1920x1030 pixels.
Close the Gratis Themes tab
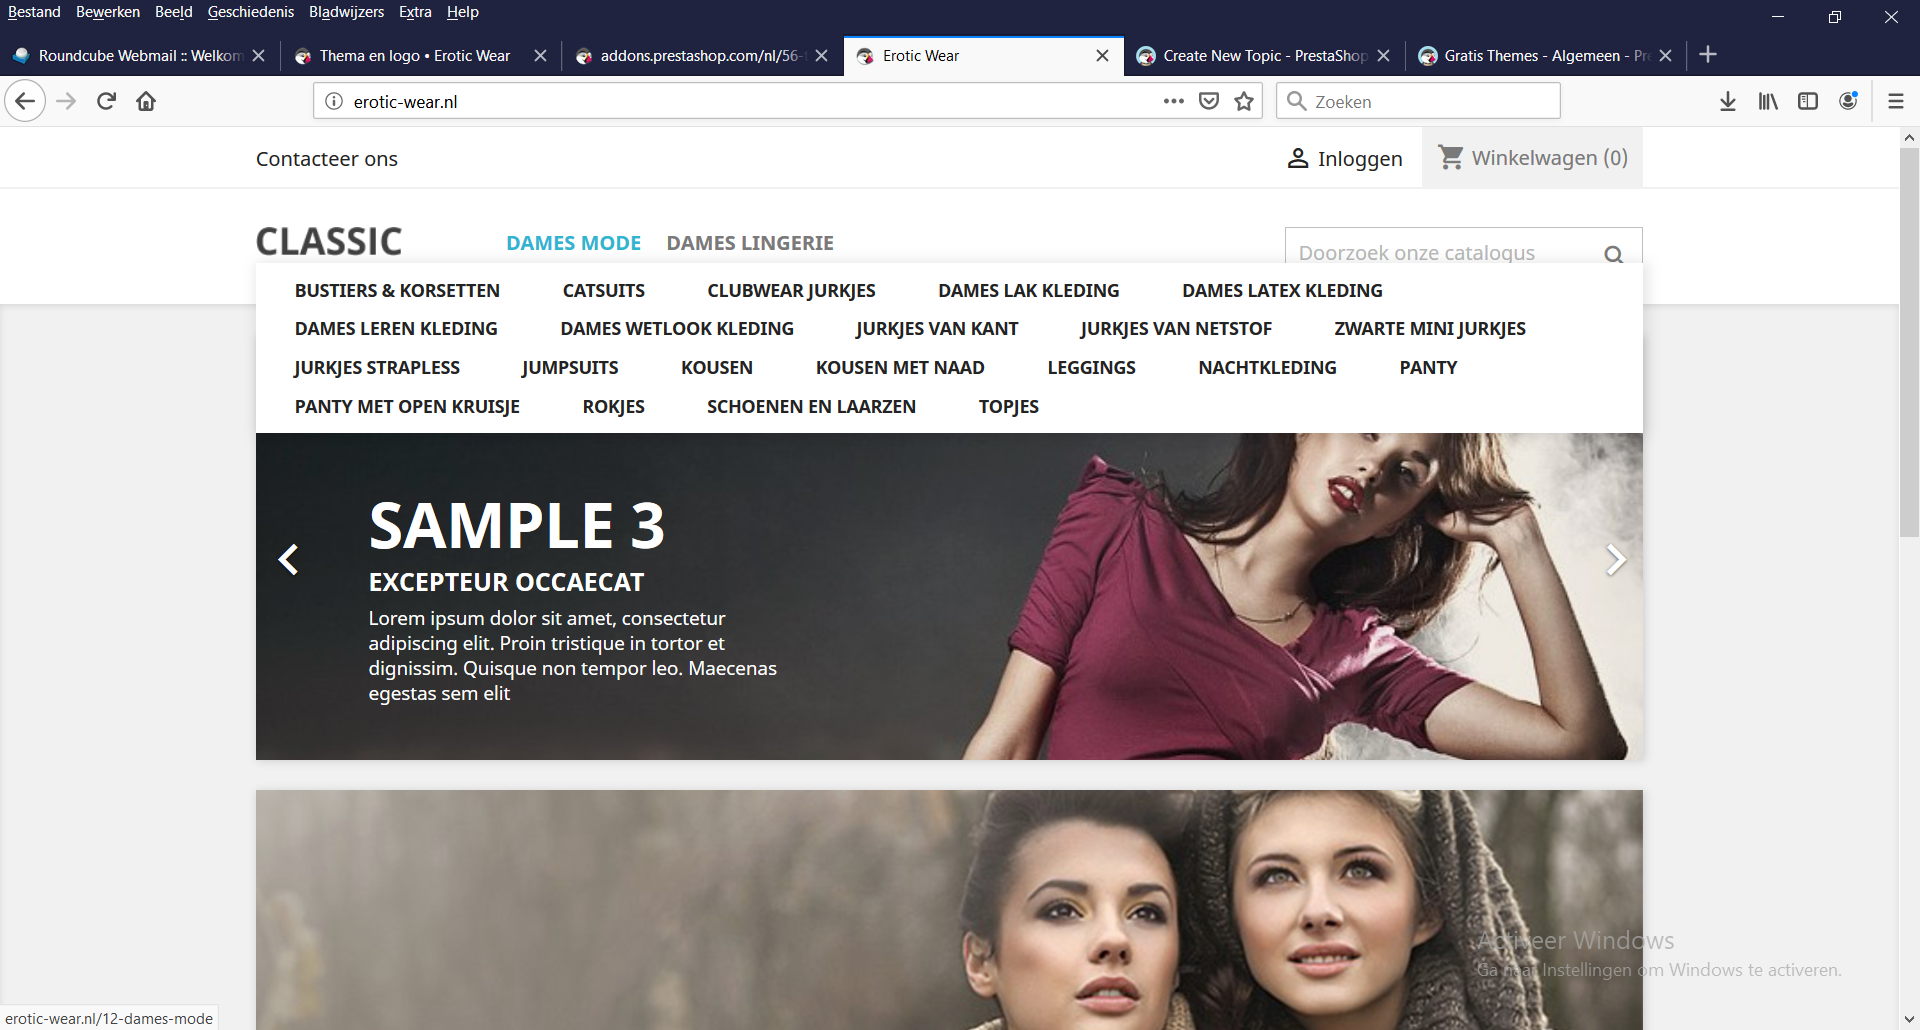pyautogui.click(x=1665, y=56)
